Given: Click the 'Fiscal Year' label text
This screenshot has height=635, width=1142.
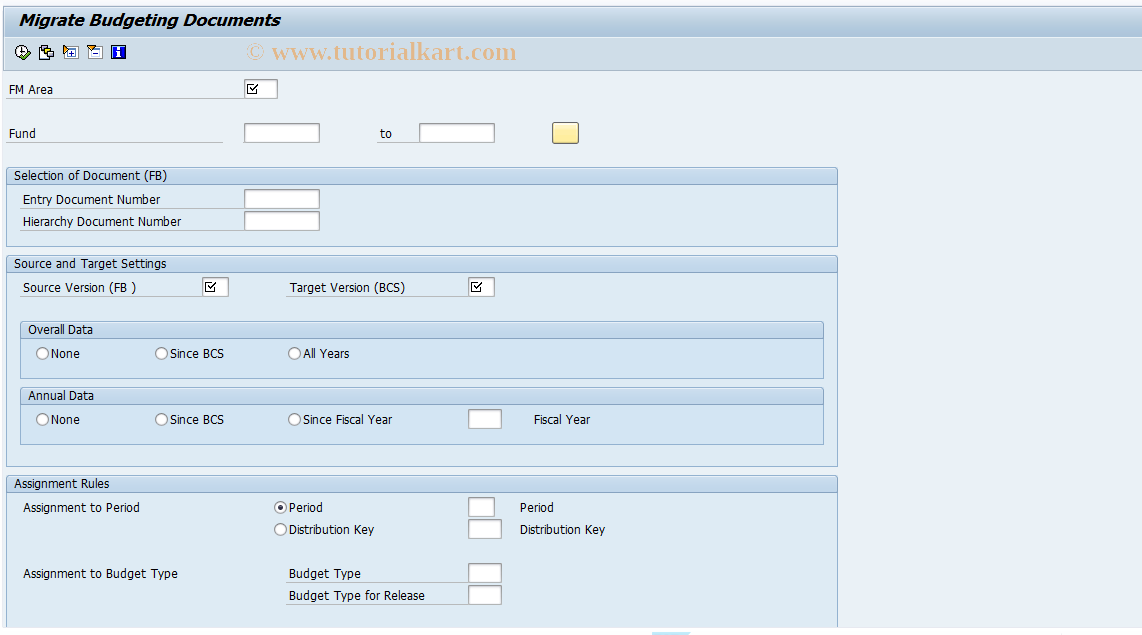Looking at the screenshot, I should click(x=562, y=419).
